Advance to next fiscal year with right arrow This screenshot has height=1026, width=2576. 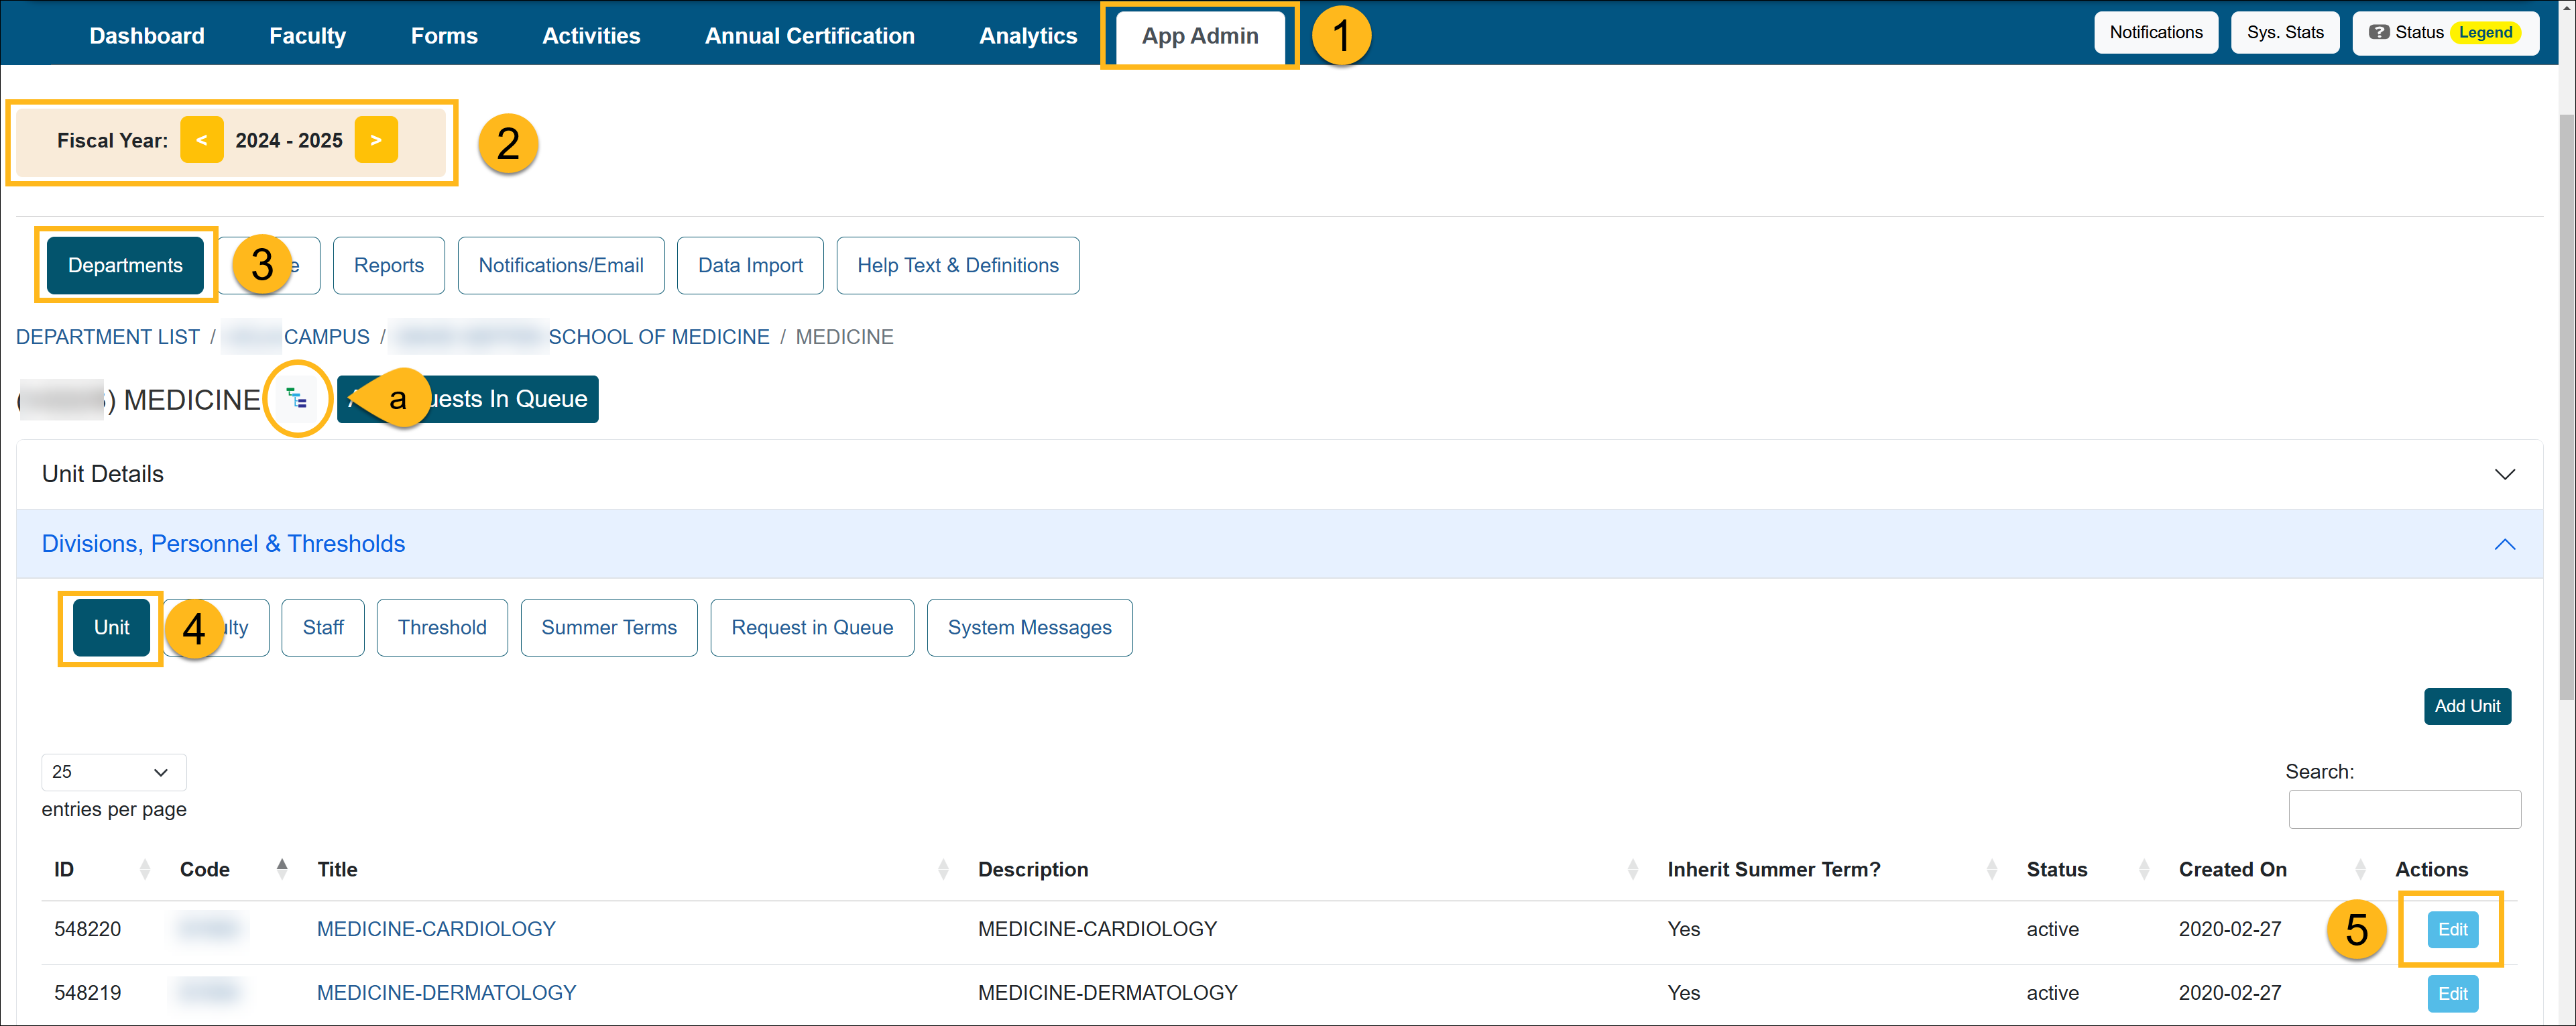point(376,140)
